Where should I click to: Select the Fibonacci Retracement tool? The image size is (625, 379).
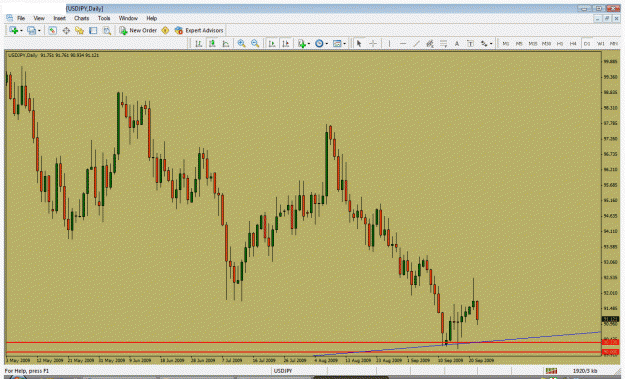pos(443,44)
